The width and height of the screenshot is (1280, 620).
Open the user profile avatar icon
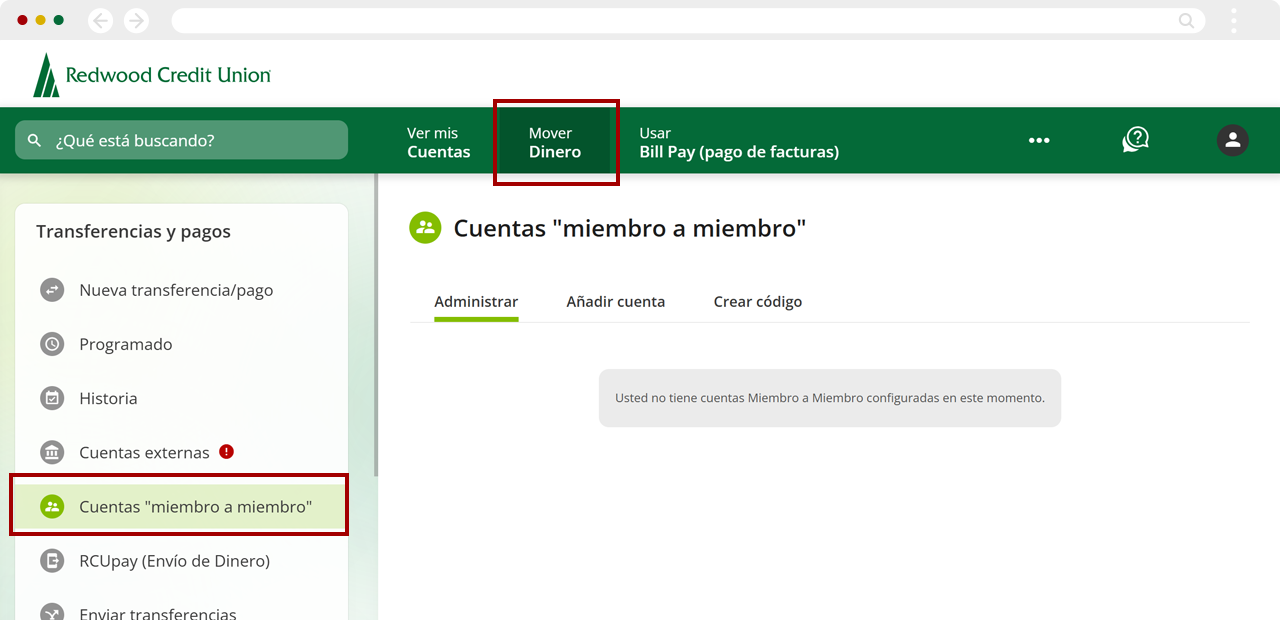pyautogui.click(x=1232, y=140)
